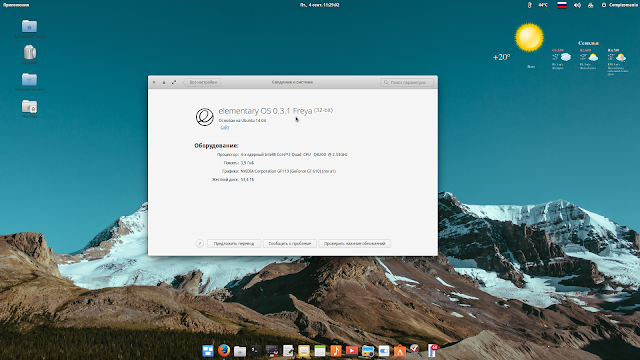The width and height of the screenshot is (640, 360).
Task: Open the Scratch text editor dock icon
Action: tap(288, 351)
